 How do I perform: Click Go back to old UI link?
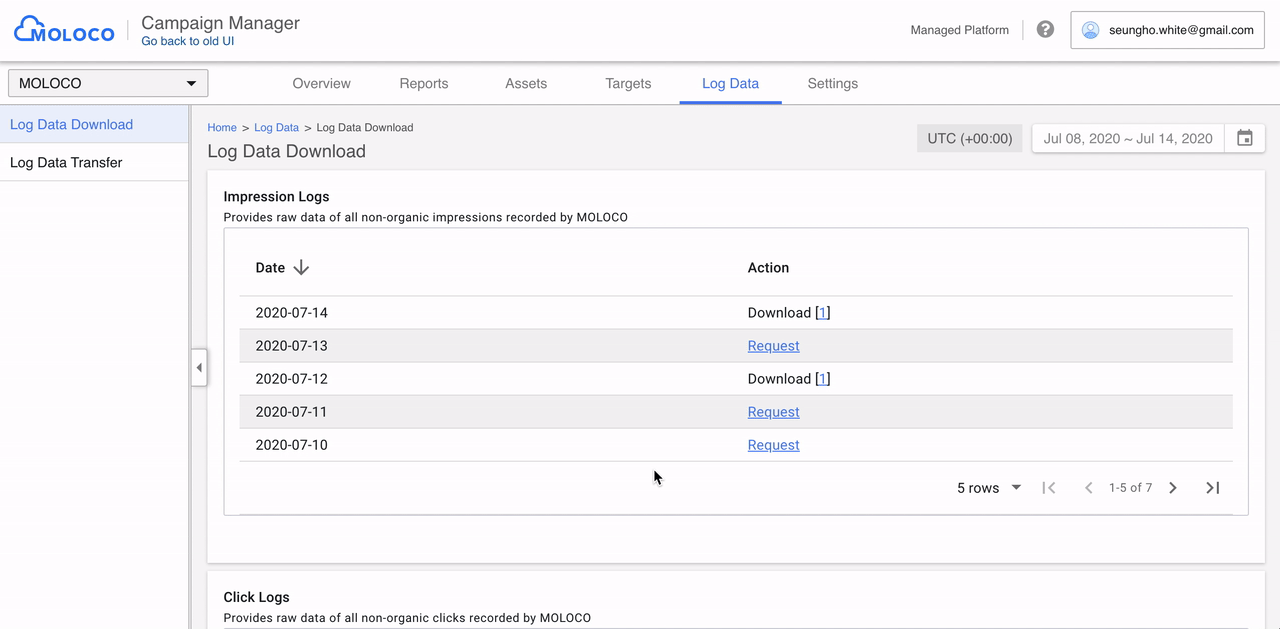188,41
